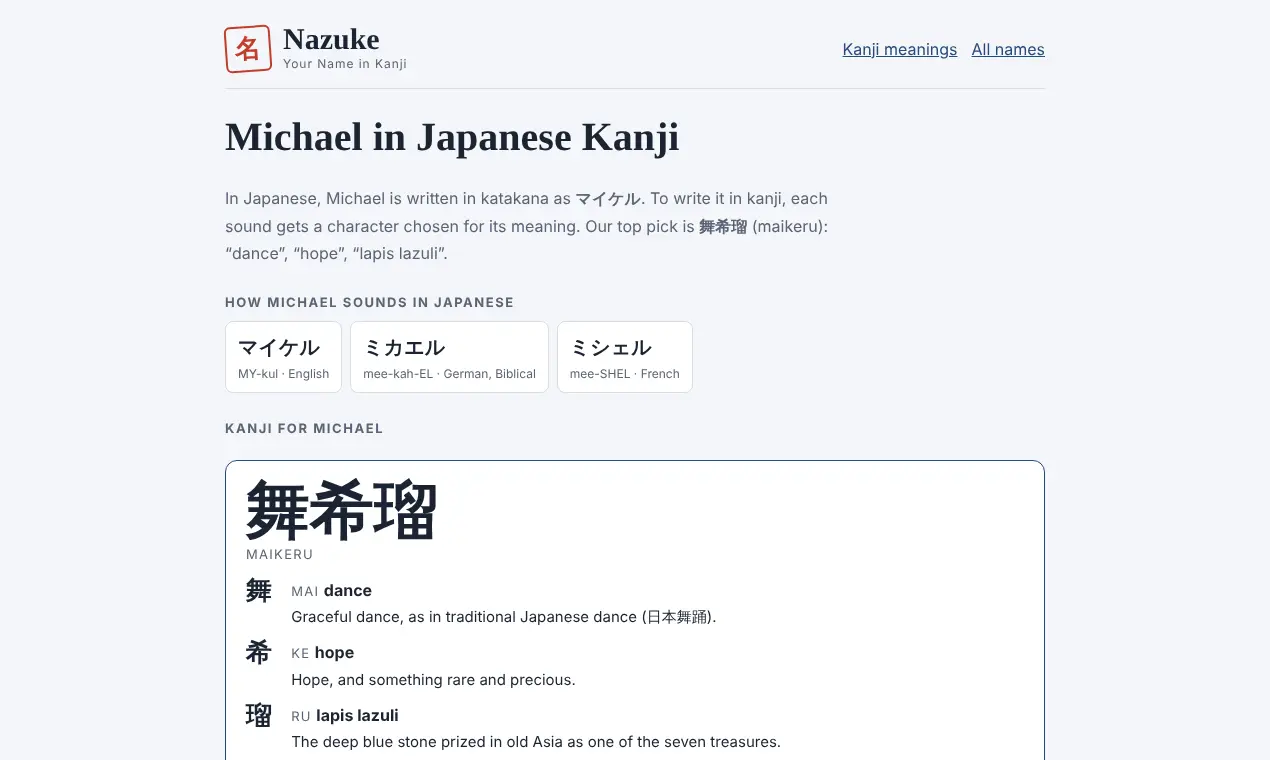Click the "Kanji for Michael" section label

click(x=304, y=428)
